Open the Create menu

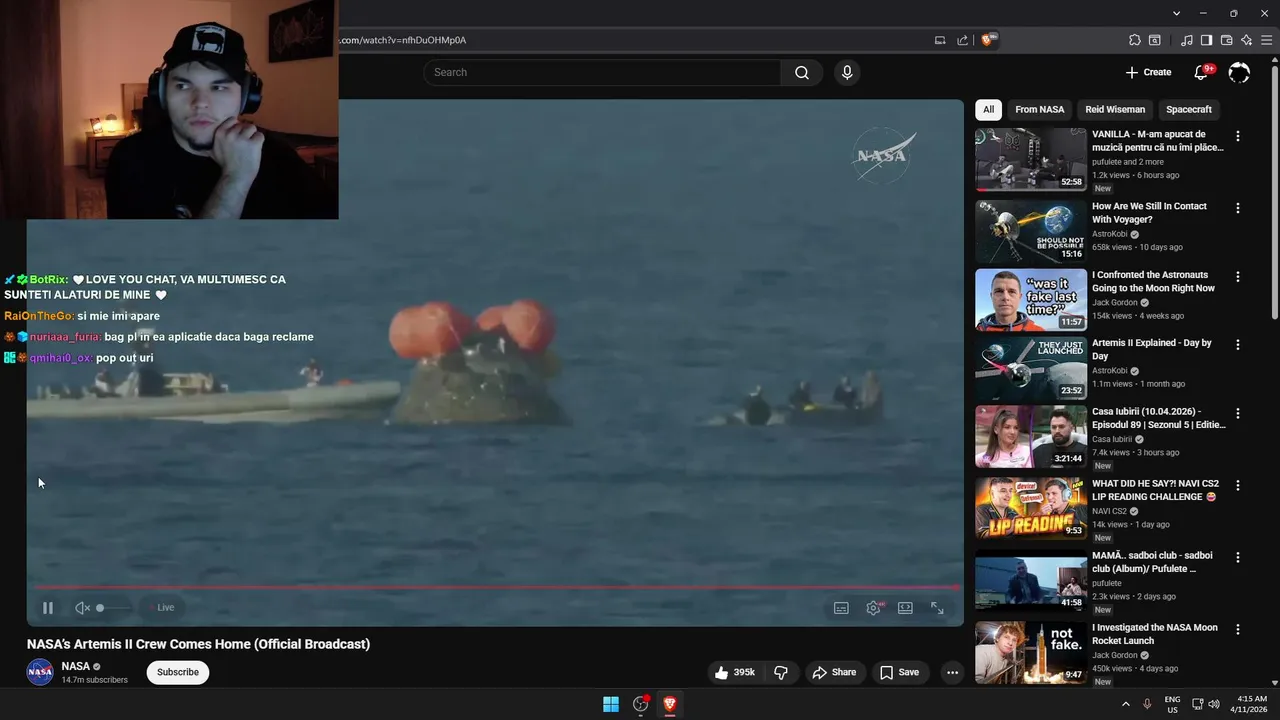point(1148,72)
